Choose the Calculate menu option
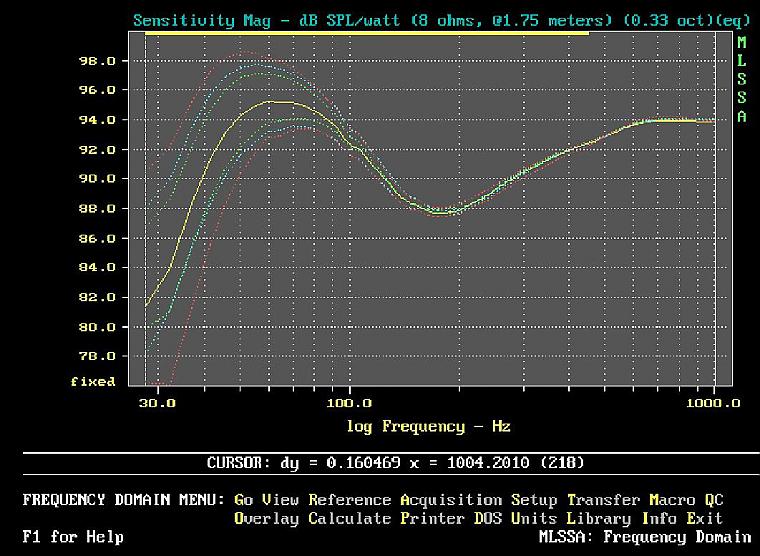This screenshot has height=556, width=760. [350, 519]
